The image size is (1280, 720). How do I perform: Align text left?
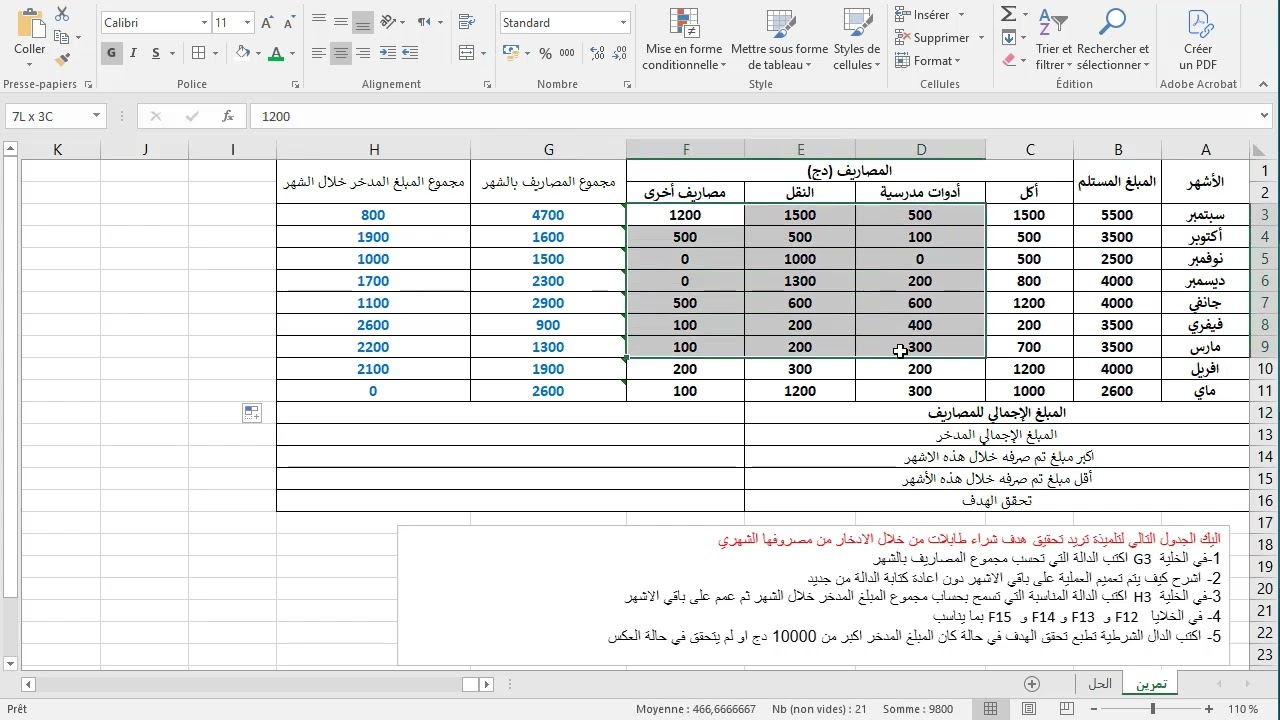point(319,53)
